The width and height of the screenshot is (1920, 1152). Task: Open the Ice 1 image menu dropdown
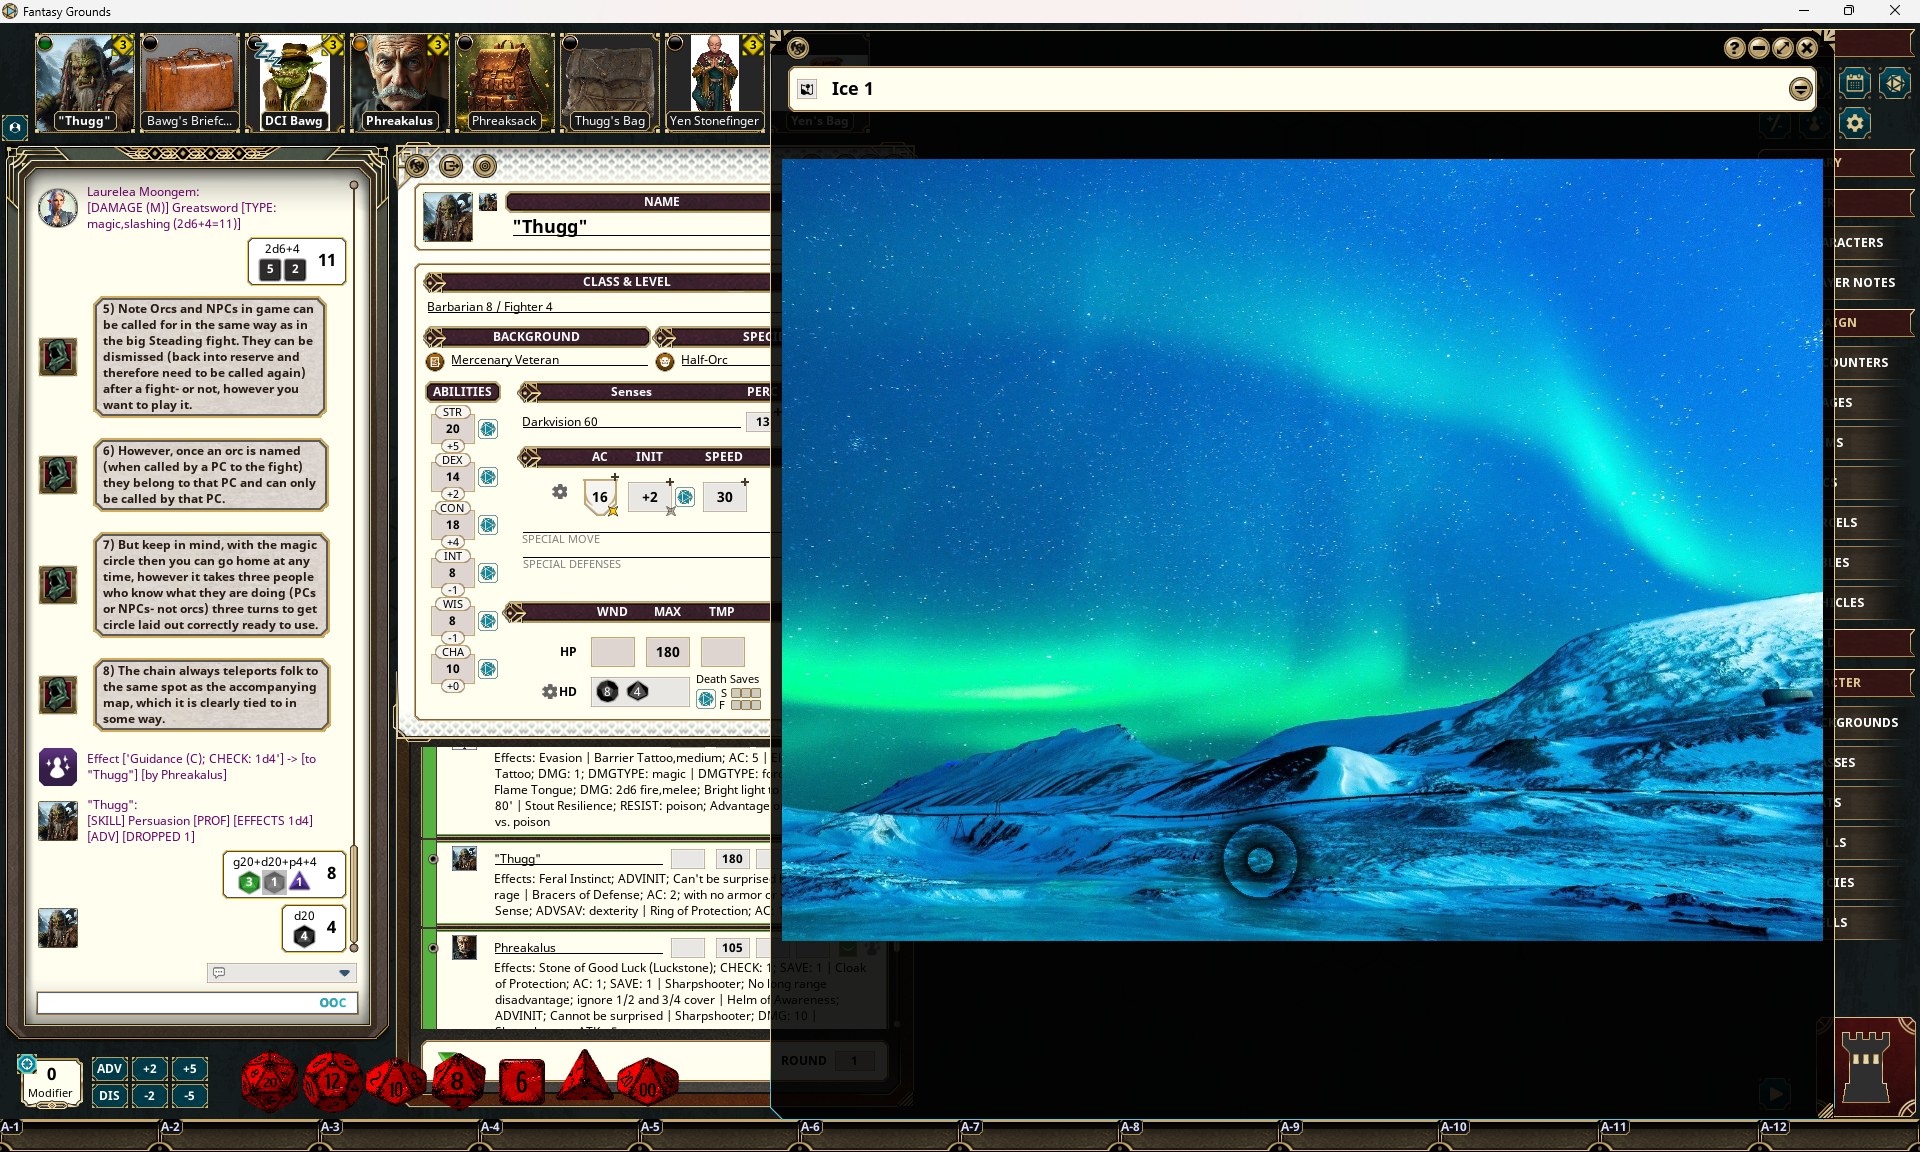click(x=1800, y=89)
